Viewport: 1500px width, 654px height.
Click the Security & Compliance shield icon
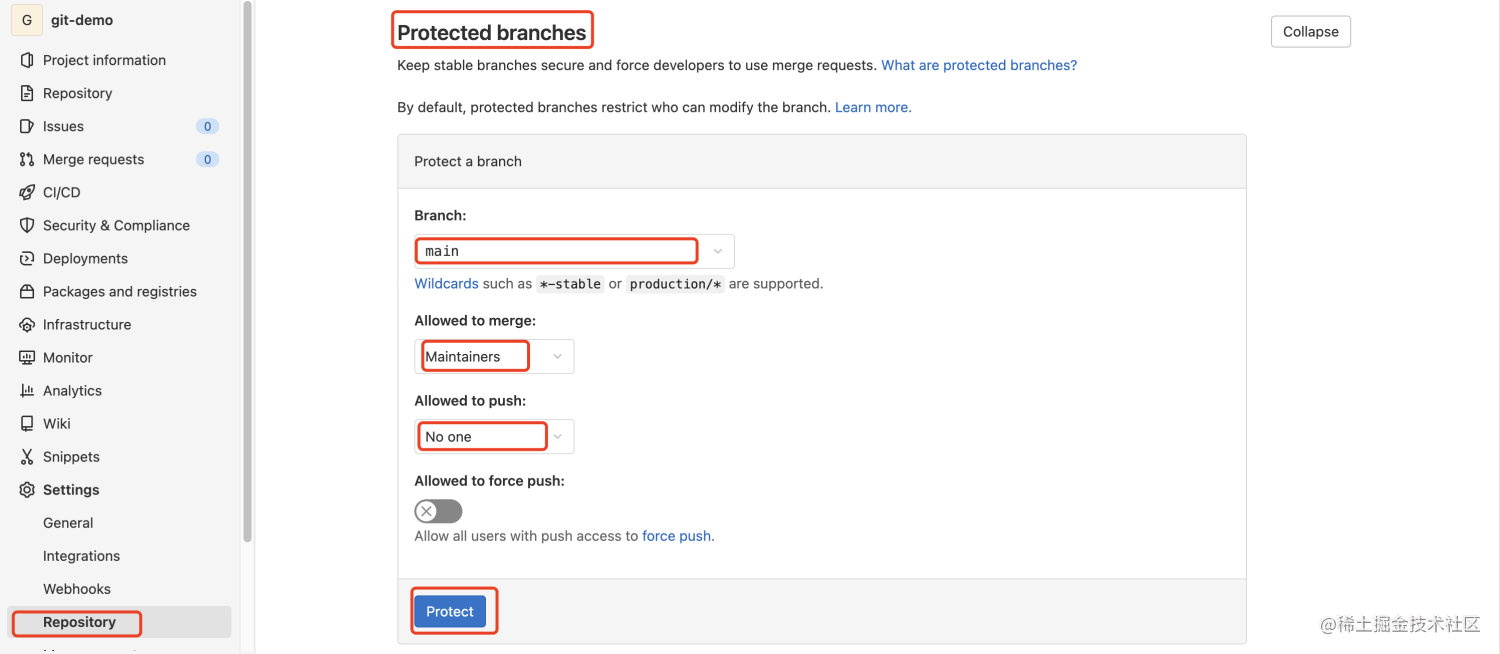tap(27, 225)
